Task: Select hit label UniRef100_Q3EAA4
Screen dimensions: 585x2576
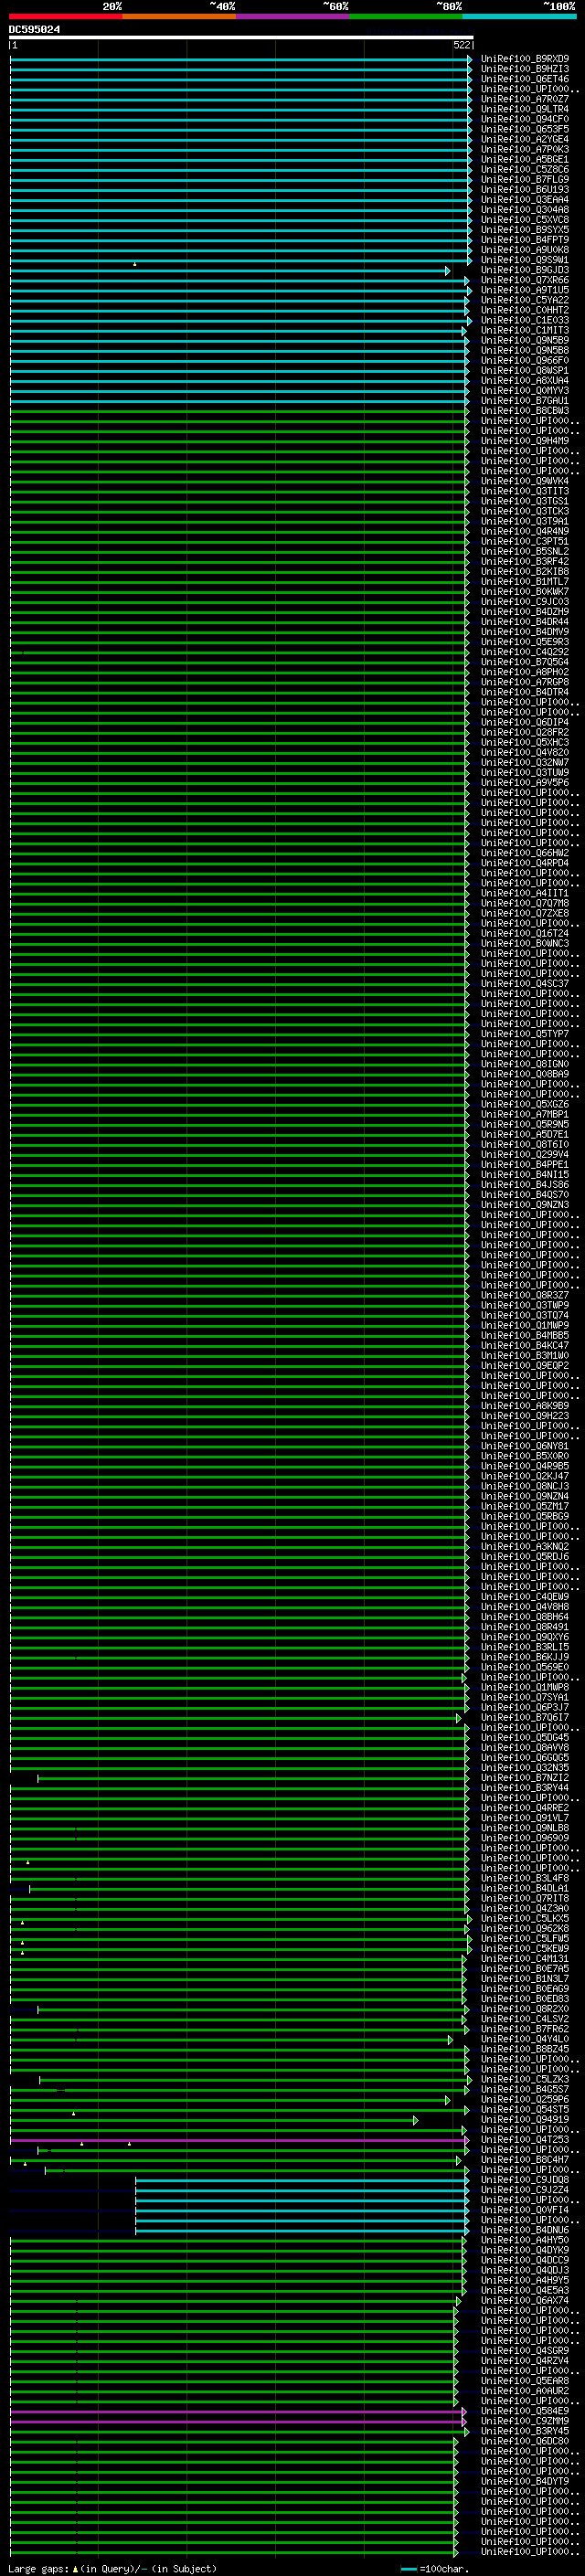Action: click(525, 199)
